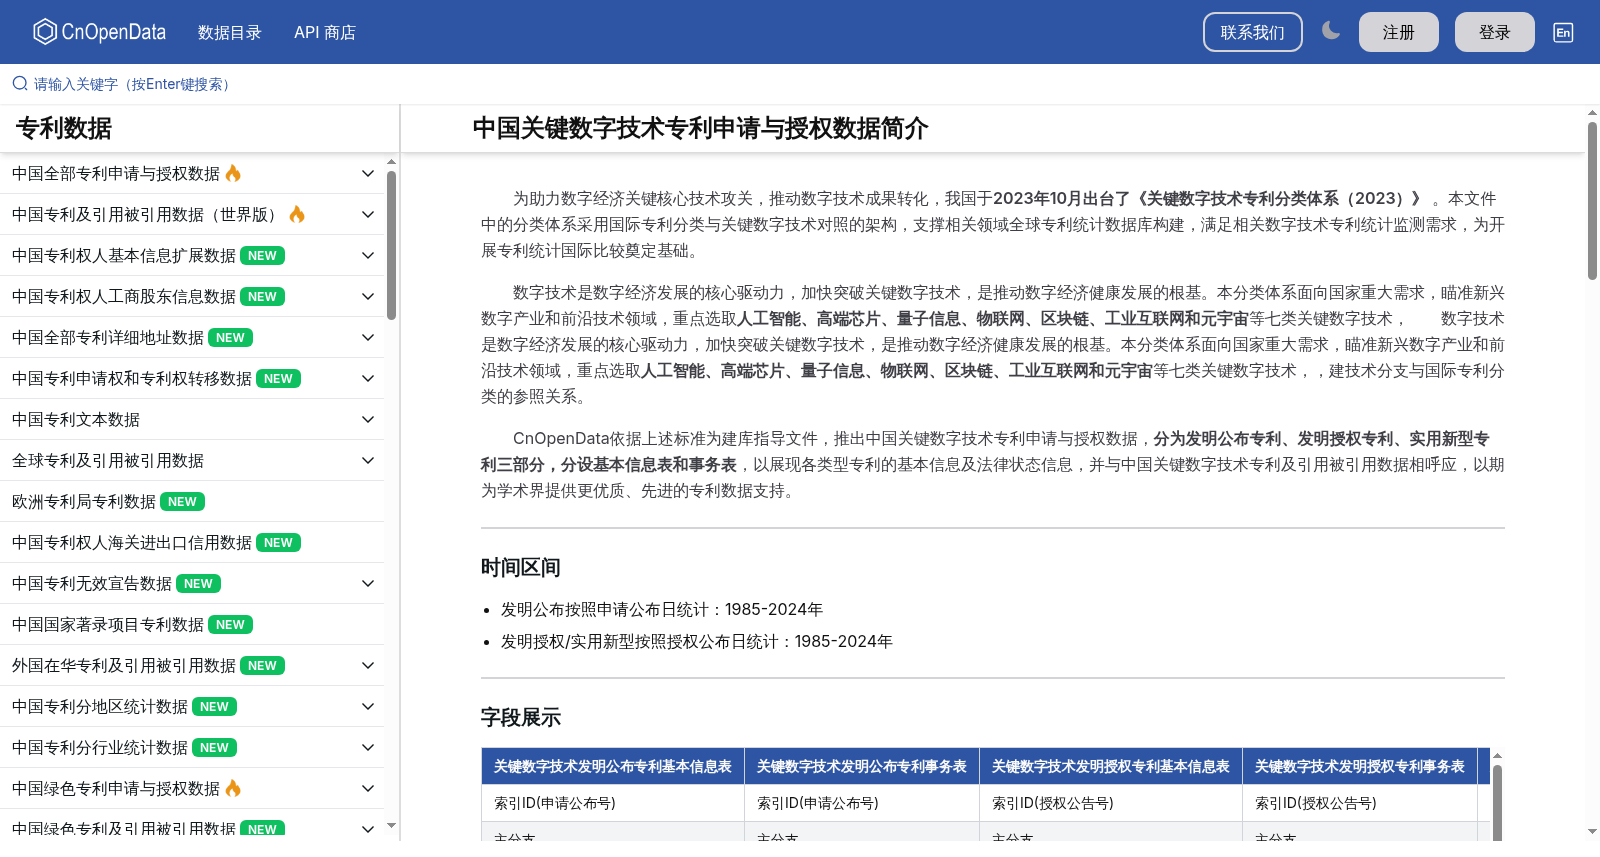Click sidebar scroll-up arrow
Screen dimensions: 1600x857
[392, 161]
